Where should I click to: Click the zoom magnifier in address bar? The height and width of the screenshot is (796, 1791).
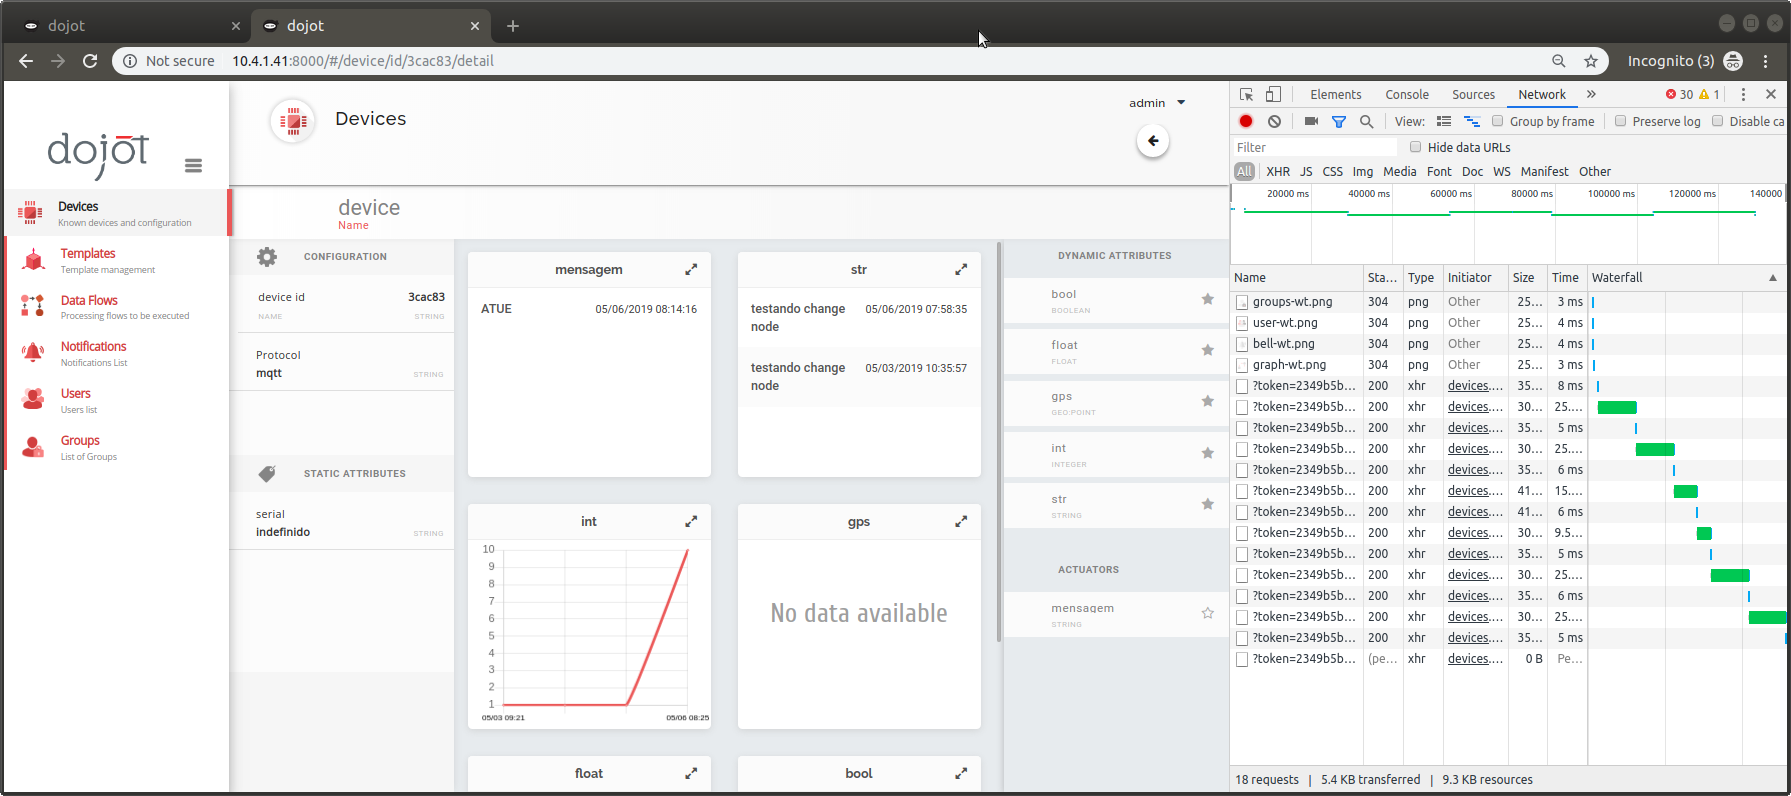tap(1559, 61)
